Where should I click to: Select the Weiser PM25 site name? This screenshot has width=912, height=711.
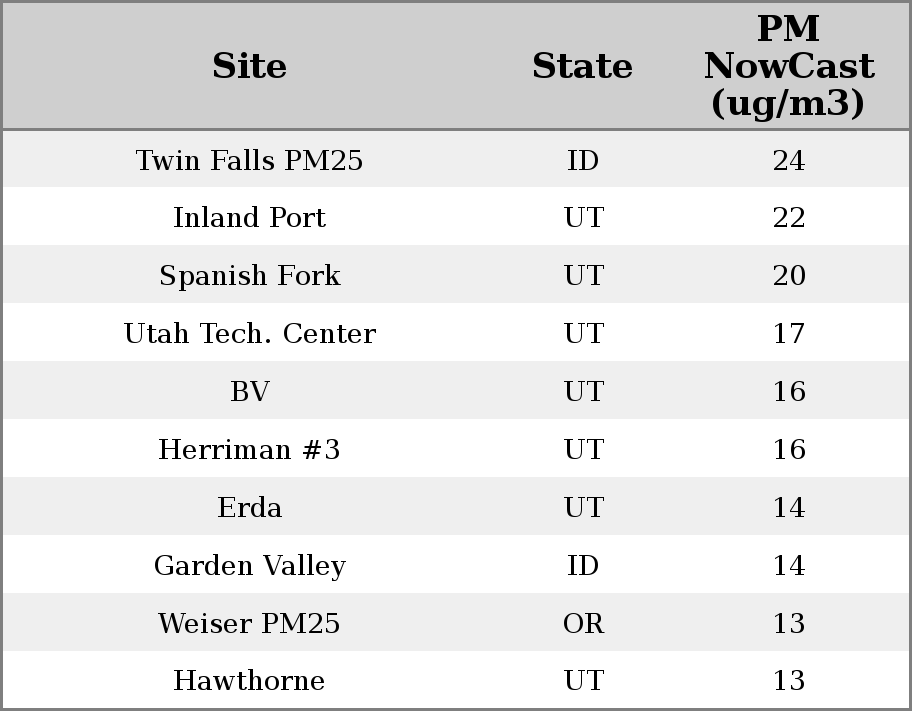(x=249, y=624)
